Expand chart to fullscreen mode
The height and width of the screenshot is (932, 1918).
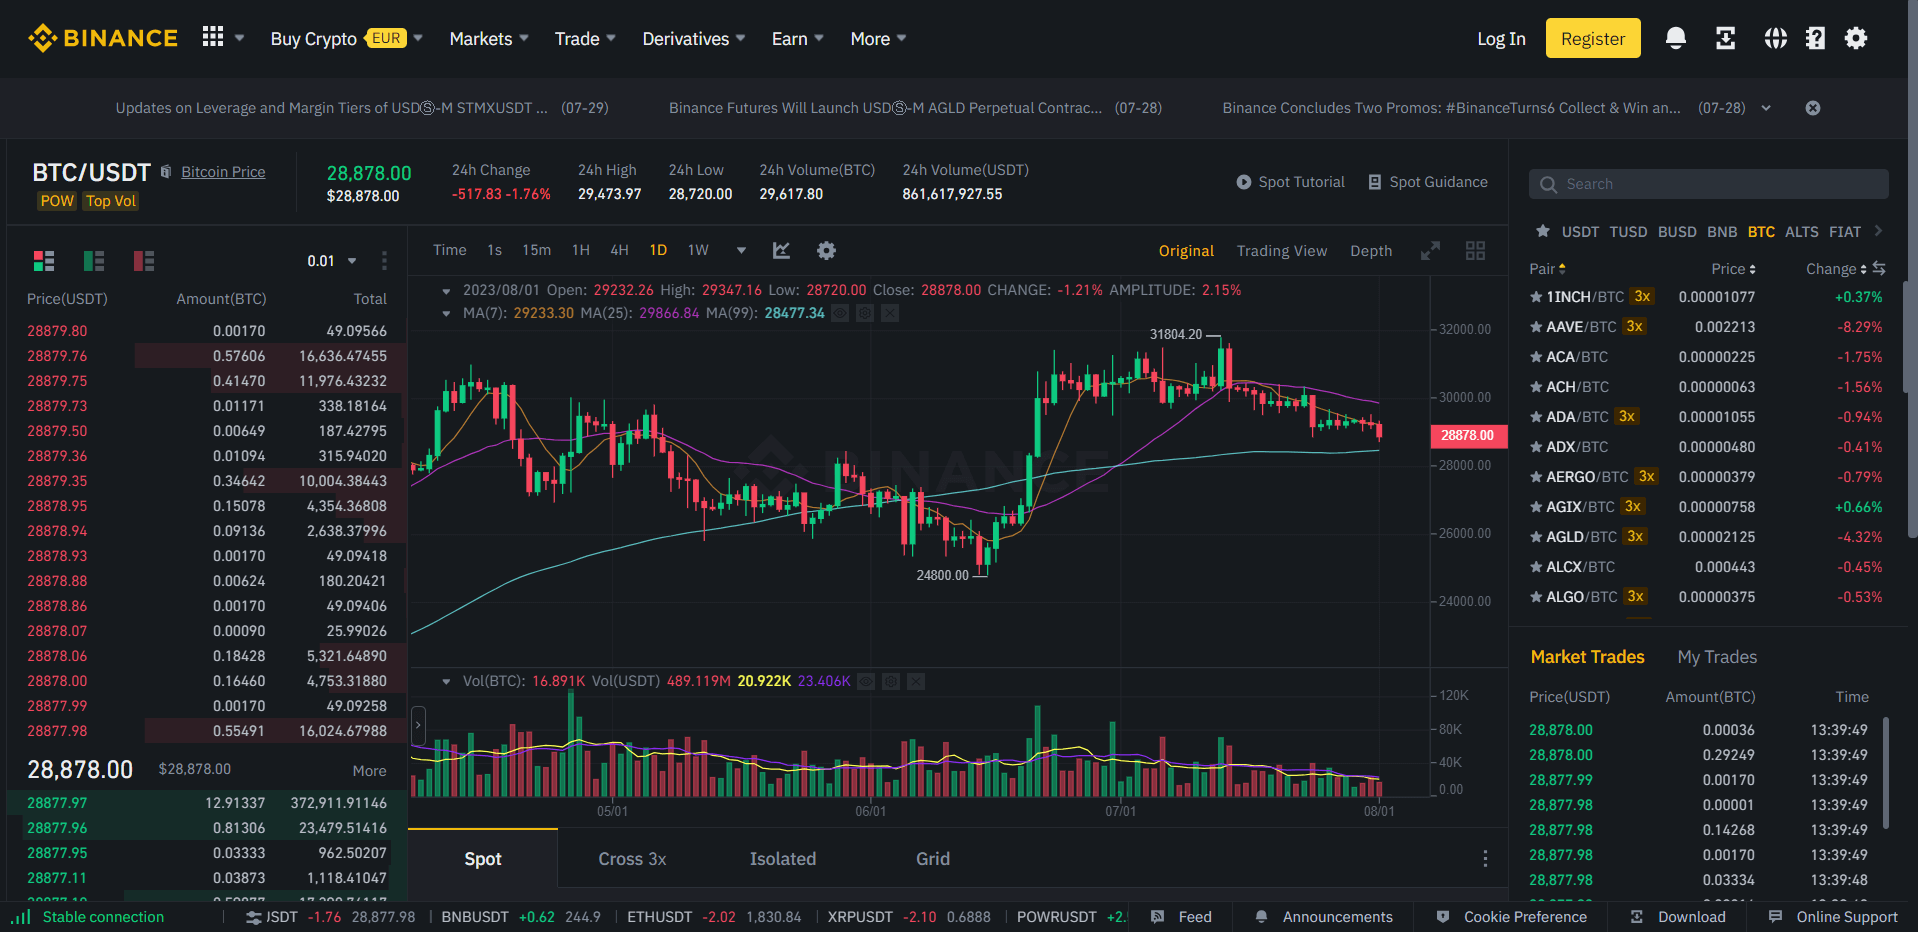1431,251
